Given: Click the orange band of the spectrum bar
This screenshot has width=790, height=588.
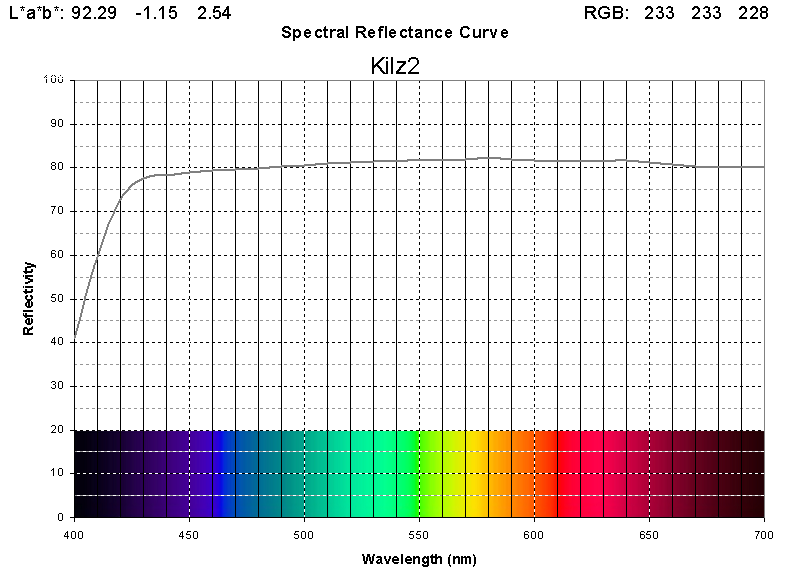Looking at the screenshot, I should tap(510, 474).
